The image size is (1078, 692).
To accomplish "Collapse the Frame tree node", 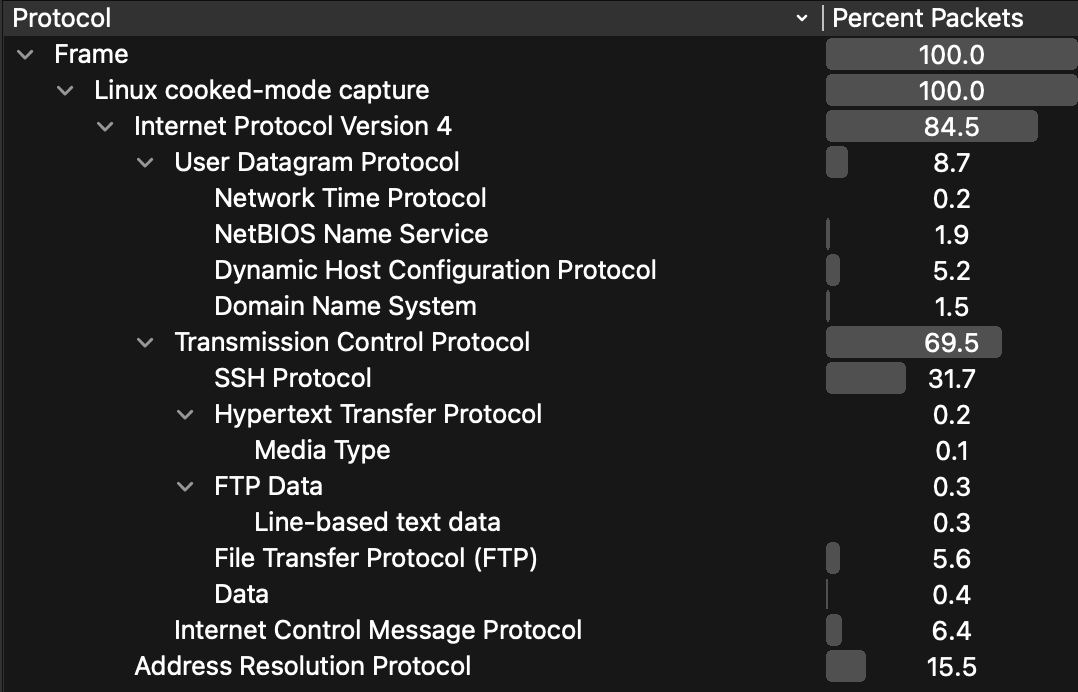I will pyautogui.click(x=25, y=55).
